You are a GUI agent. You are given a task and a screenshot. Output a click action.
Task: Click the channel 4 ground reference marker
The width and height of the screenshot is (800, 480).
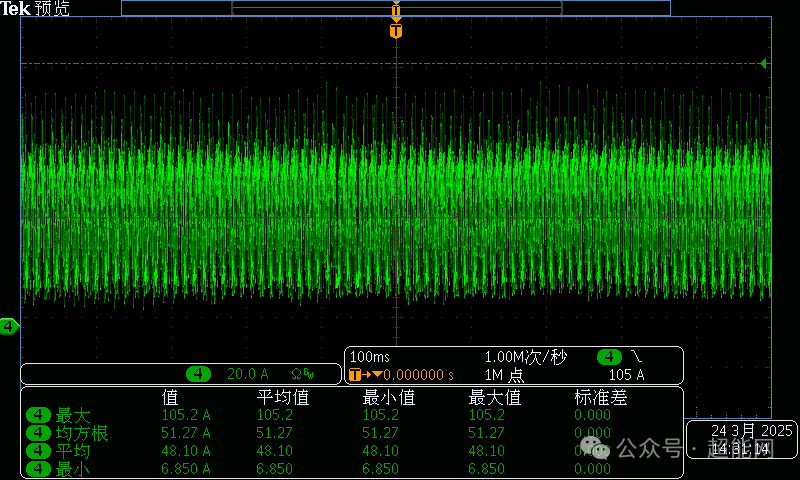(x=9, y=327)
